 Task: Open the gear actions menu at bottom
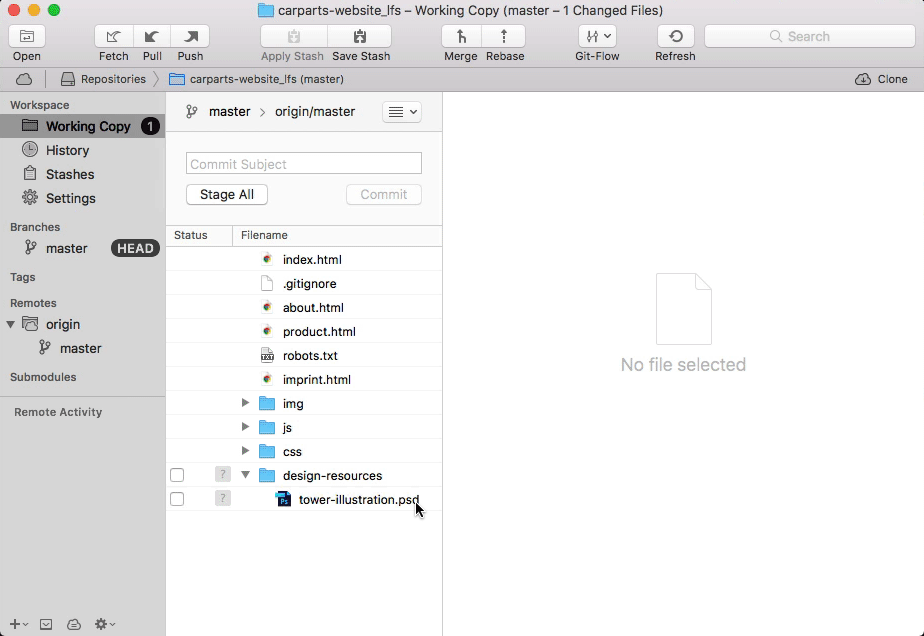point(103,624)
